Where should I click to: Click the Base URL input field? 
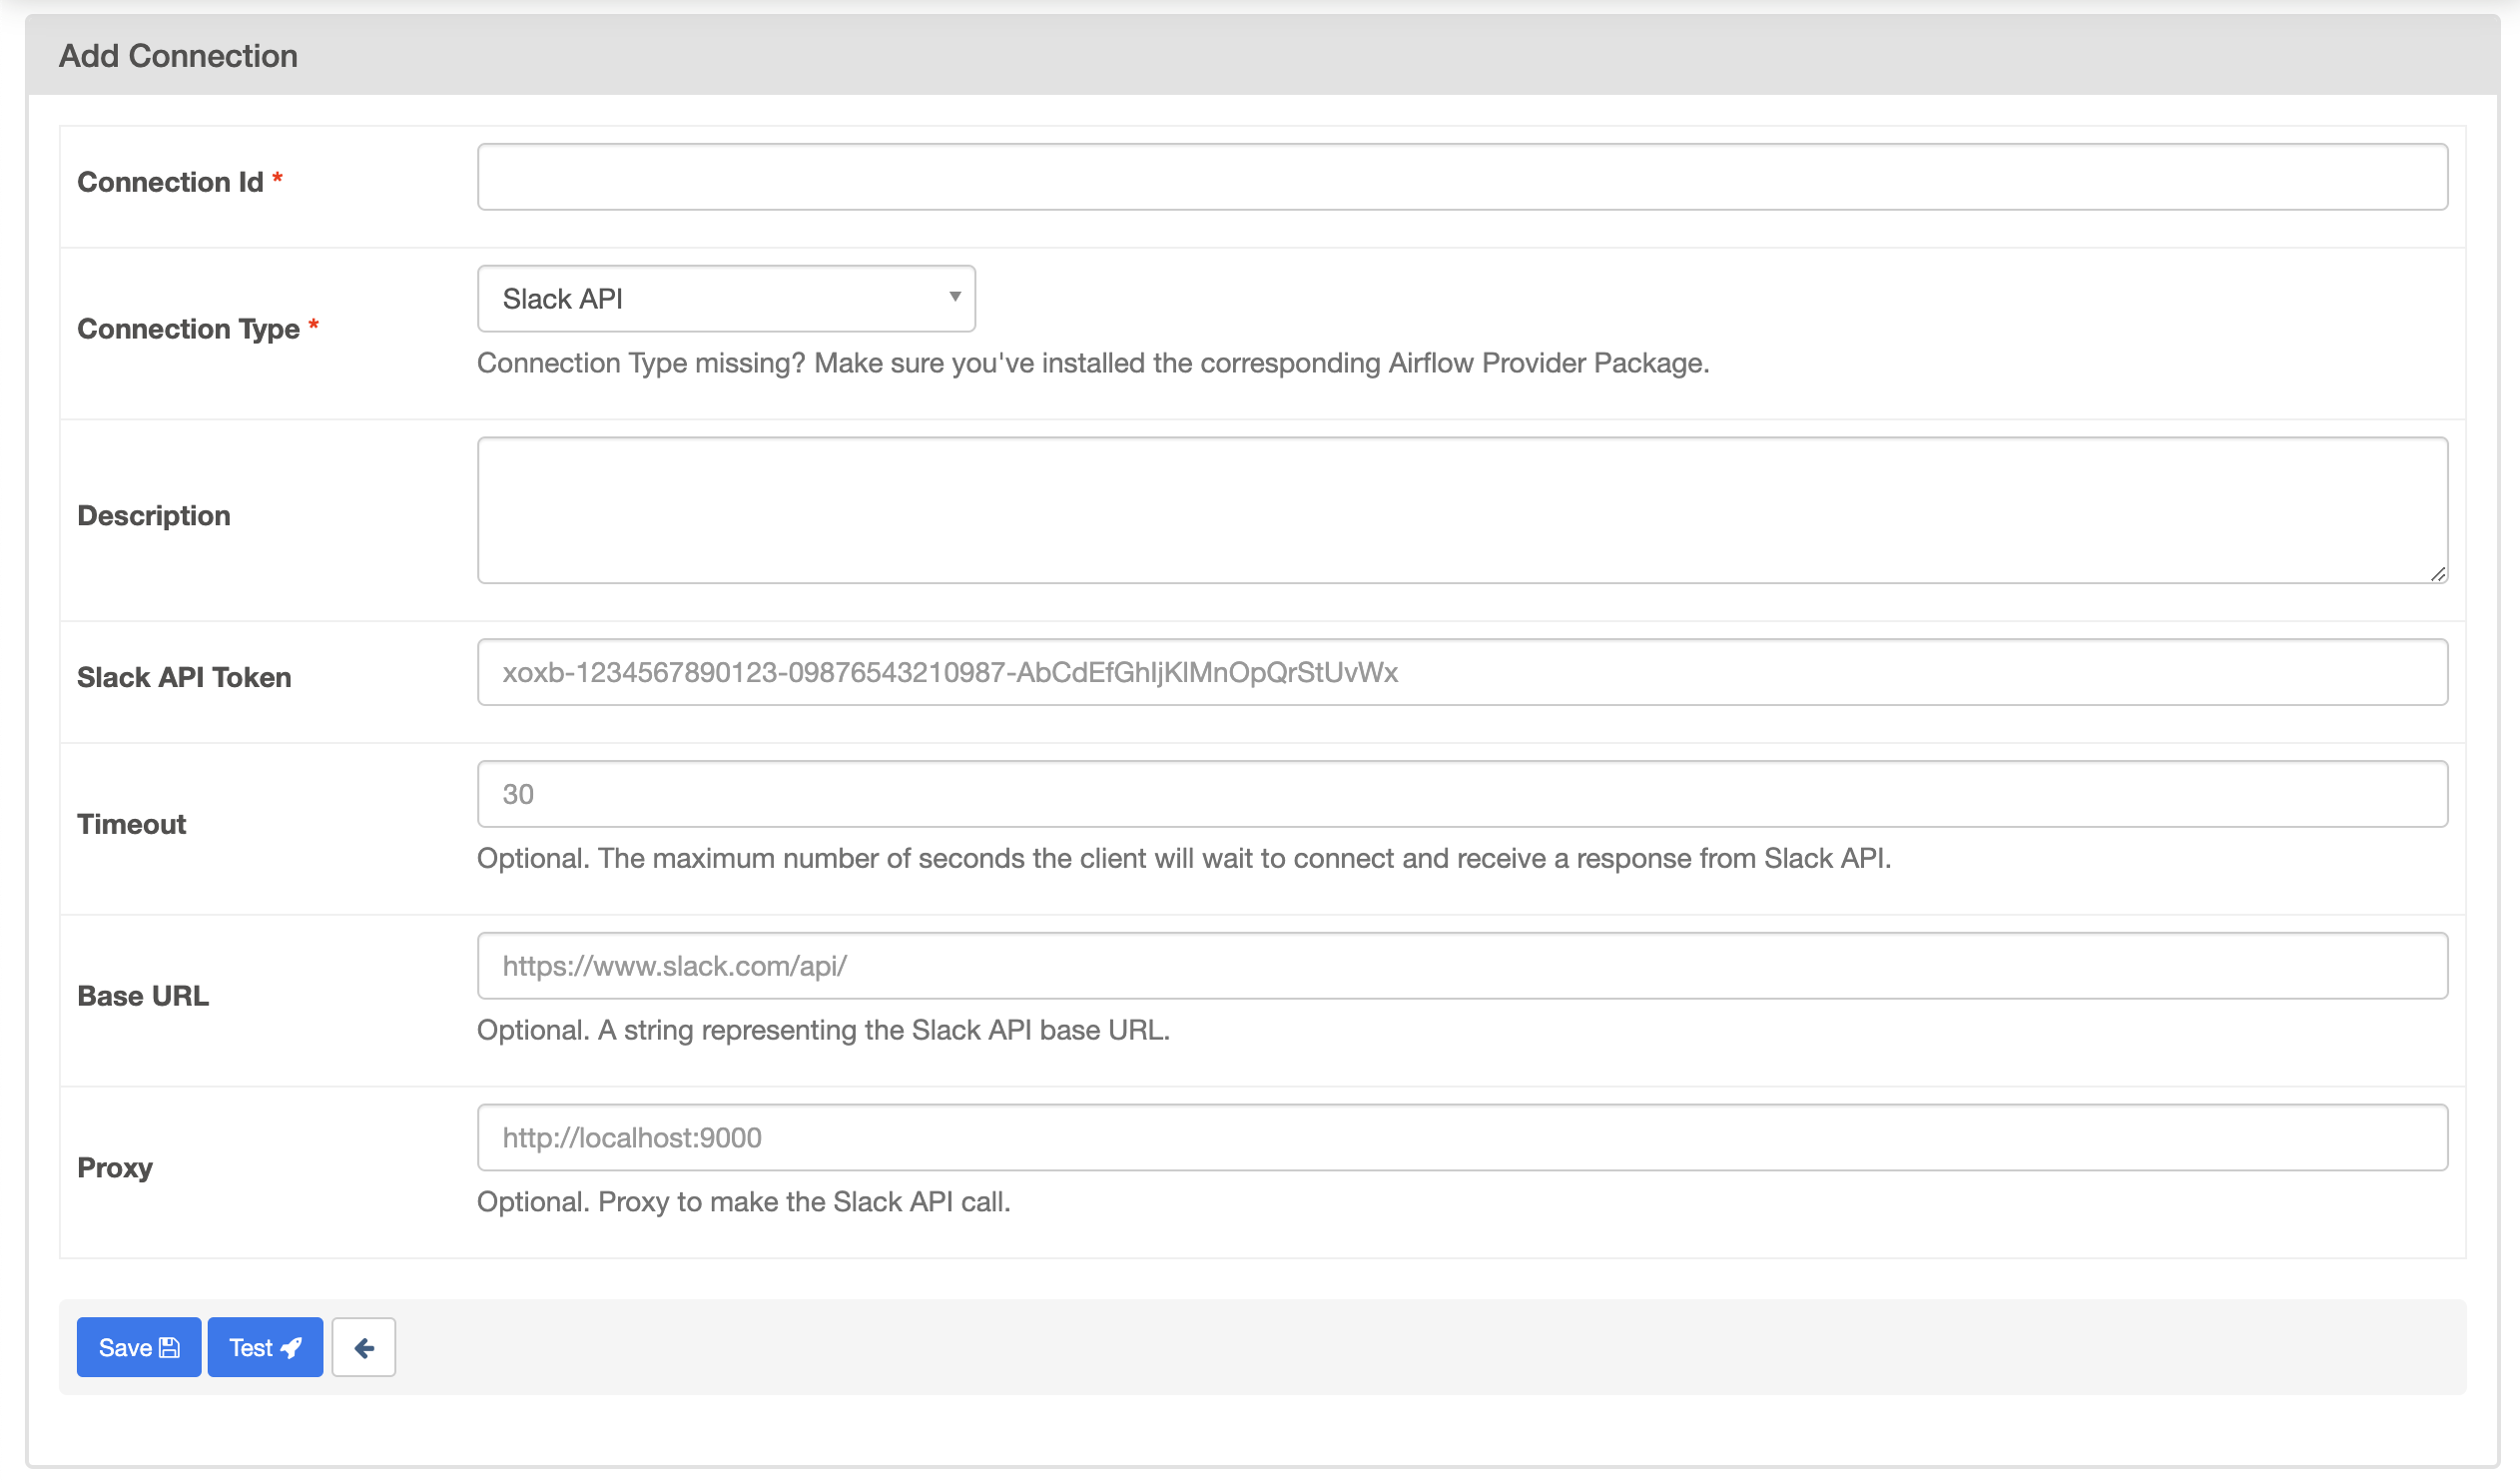click(x=1462, y=966)
